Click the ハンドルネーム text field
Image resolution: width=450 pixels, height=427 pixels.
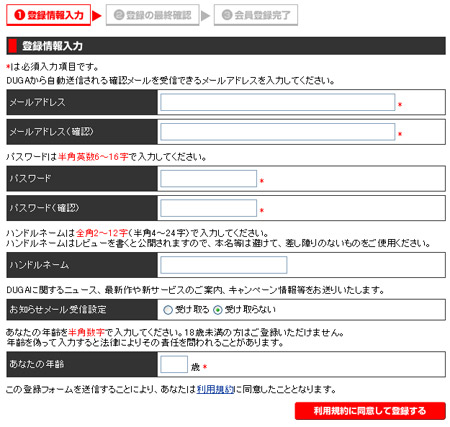(x=223, y=265)
